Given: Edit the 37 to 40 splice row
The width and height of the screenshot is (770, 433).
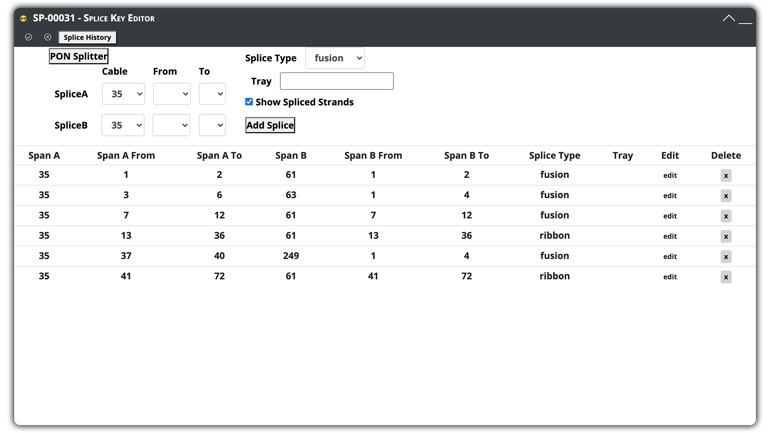Looking at the screenshot, I should point(670,257).
